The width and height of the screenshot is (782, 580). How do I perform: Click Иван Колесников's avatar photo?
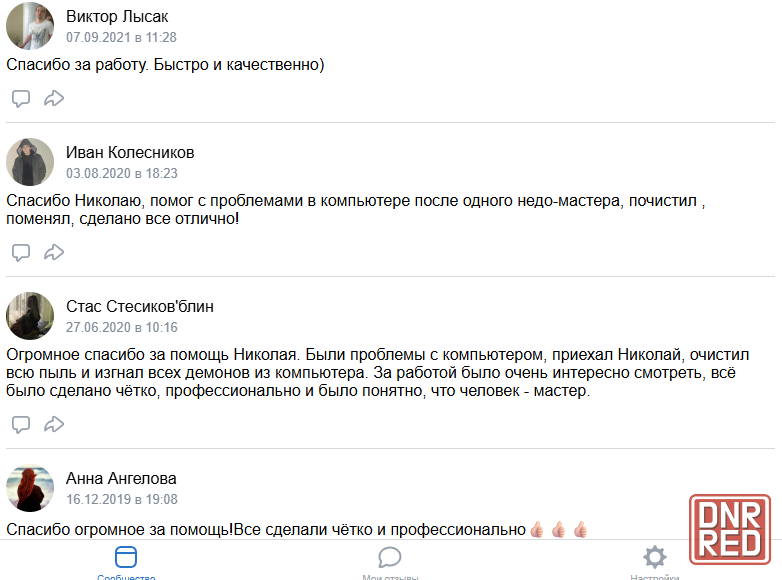pos(30,162)
